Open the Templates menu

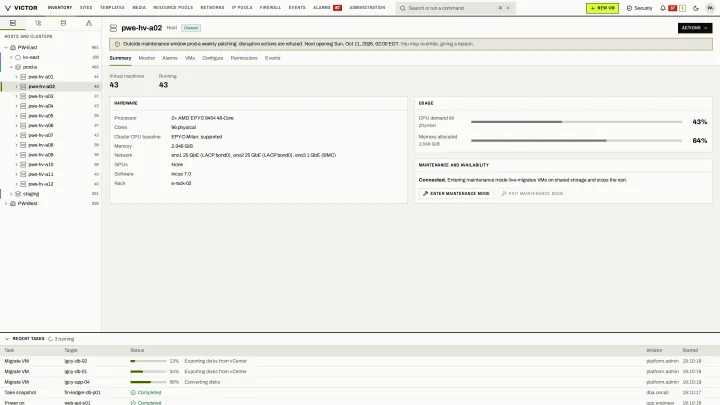click(x=112, y=8)
